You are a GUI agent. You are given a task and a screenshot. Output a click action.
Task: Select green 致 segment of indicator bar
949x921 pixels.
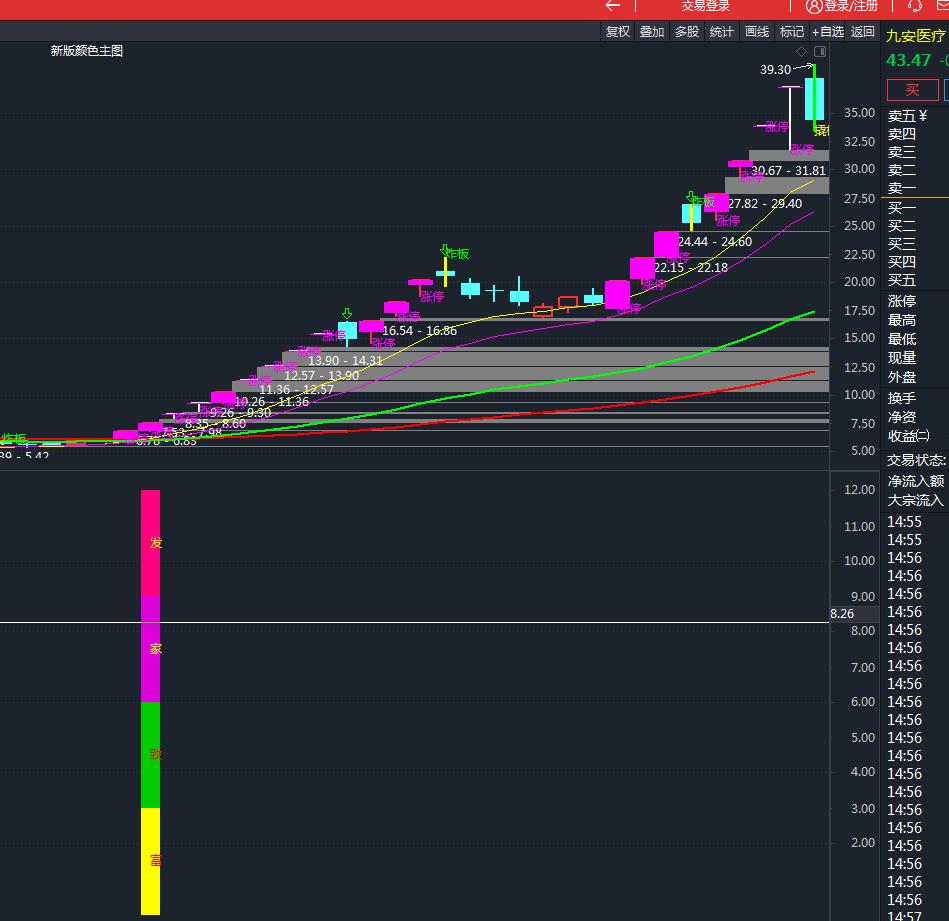151,755
